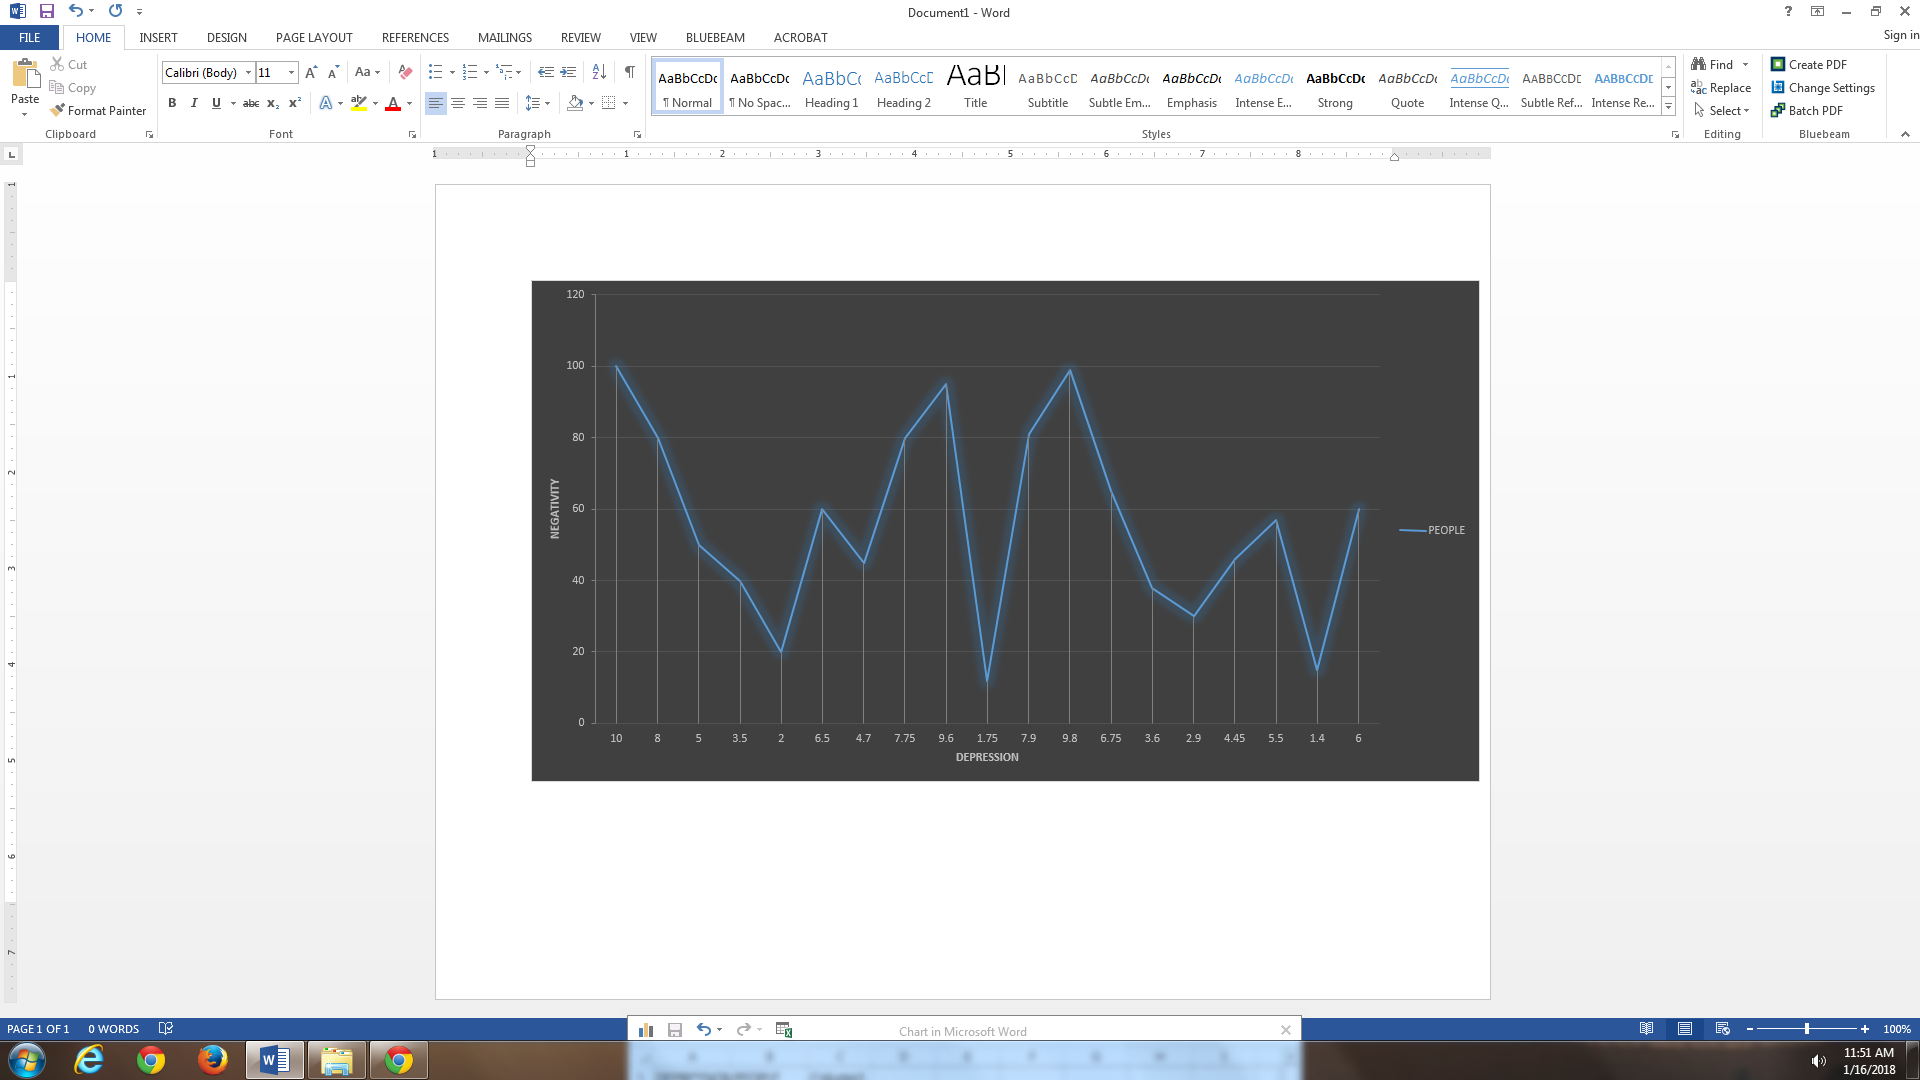
Task: Open Firefox from the taskbar
Action: point(212,1060)
